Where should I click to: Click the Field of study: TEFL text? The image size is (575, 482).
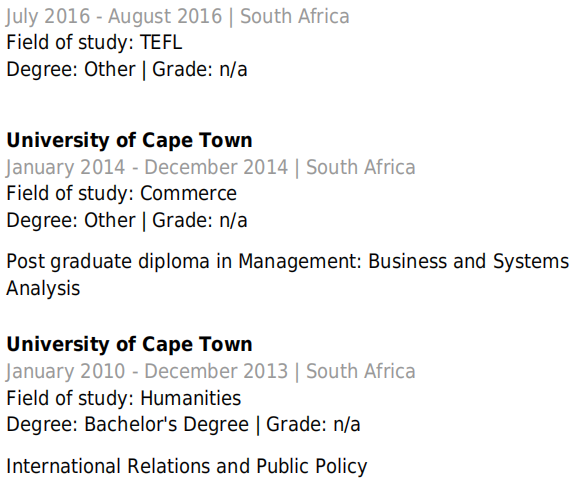(94, 42)
